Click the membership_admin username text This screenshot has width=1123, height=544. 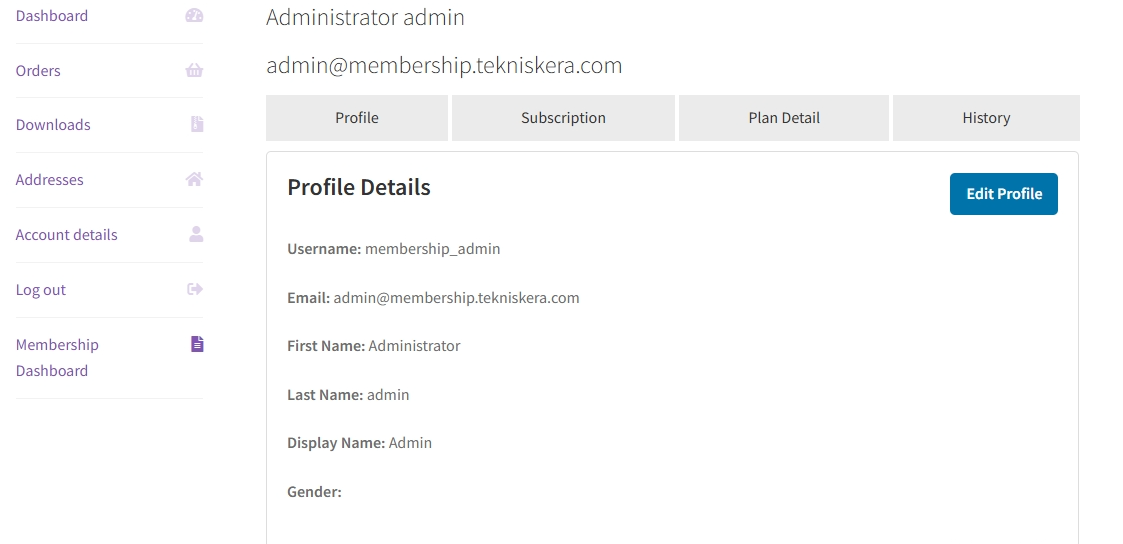432,249
